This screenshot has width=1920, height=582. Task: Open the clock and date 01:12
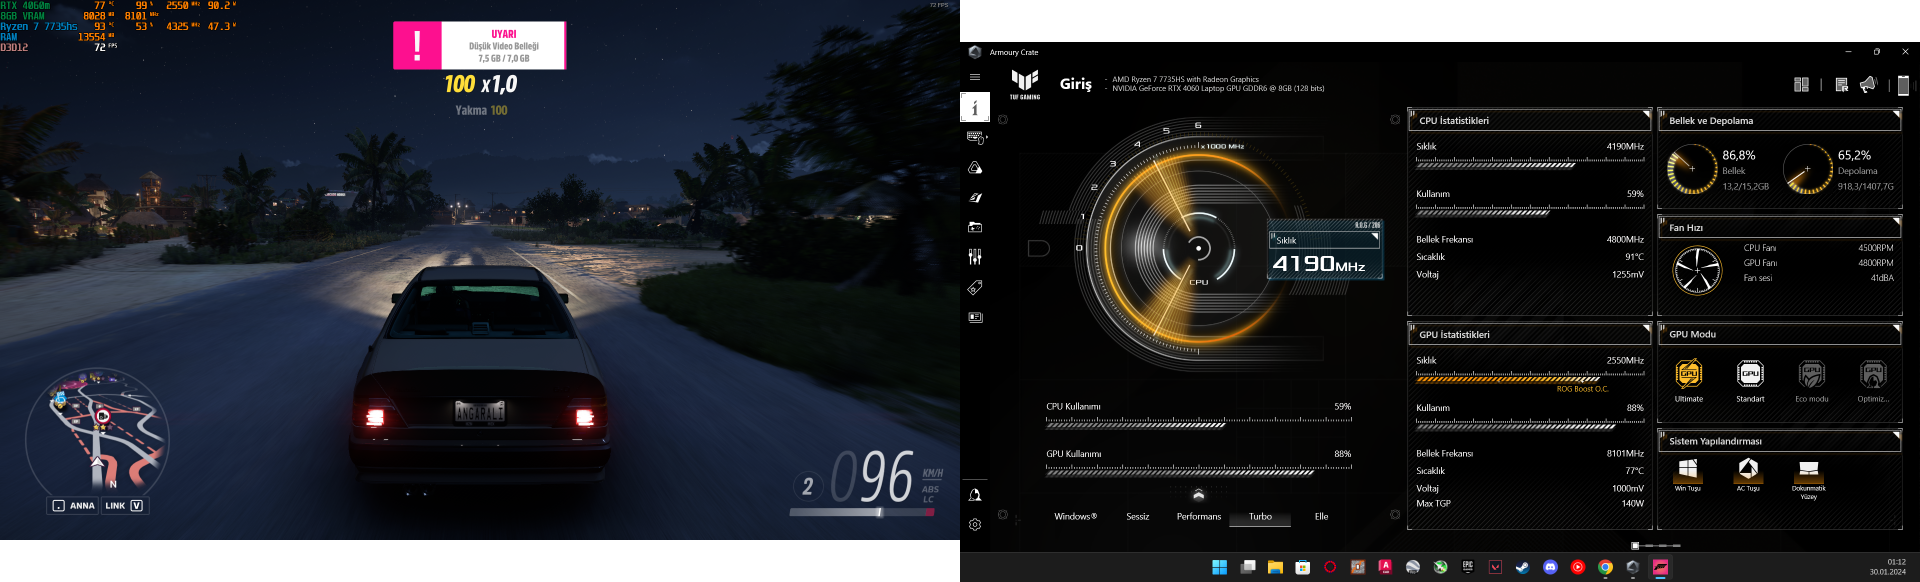pos(1887,567)
